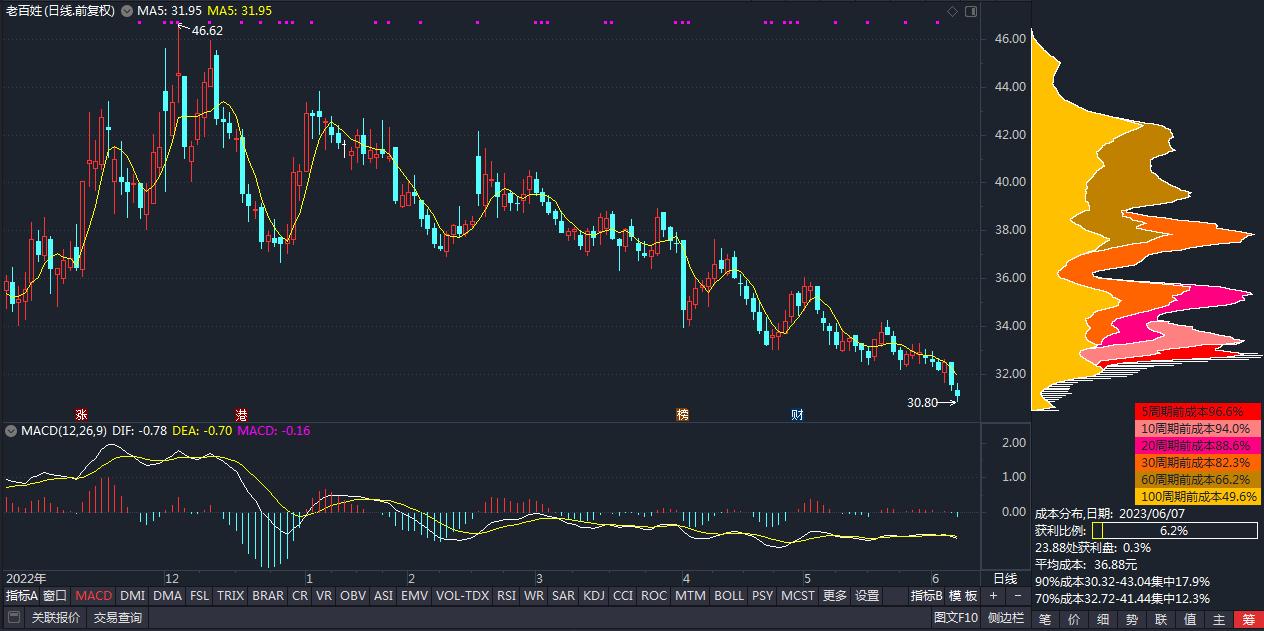Switch to the 价 tab in right panel
This screenshot has height=631, width=1264.
(1071, 618)
